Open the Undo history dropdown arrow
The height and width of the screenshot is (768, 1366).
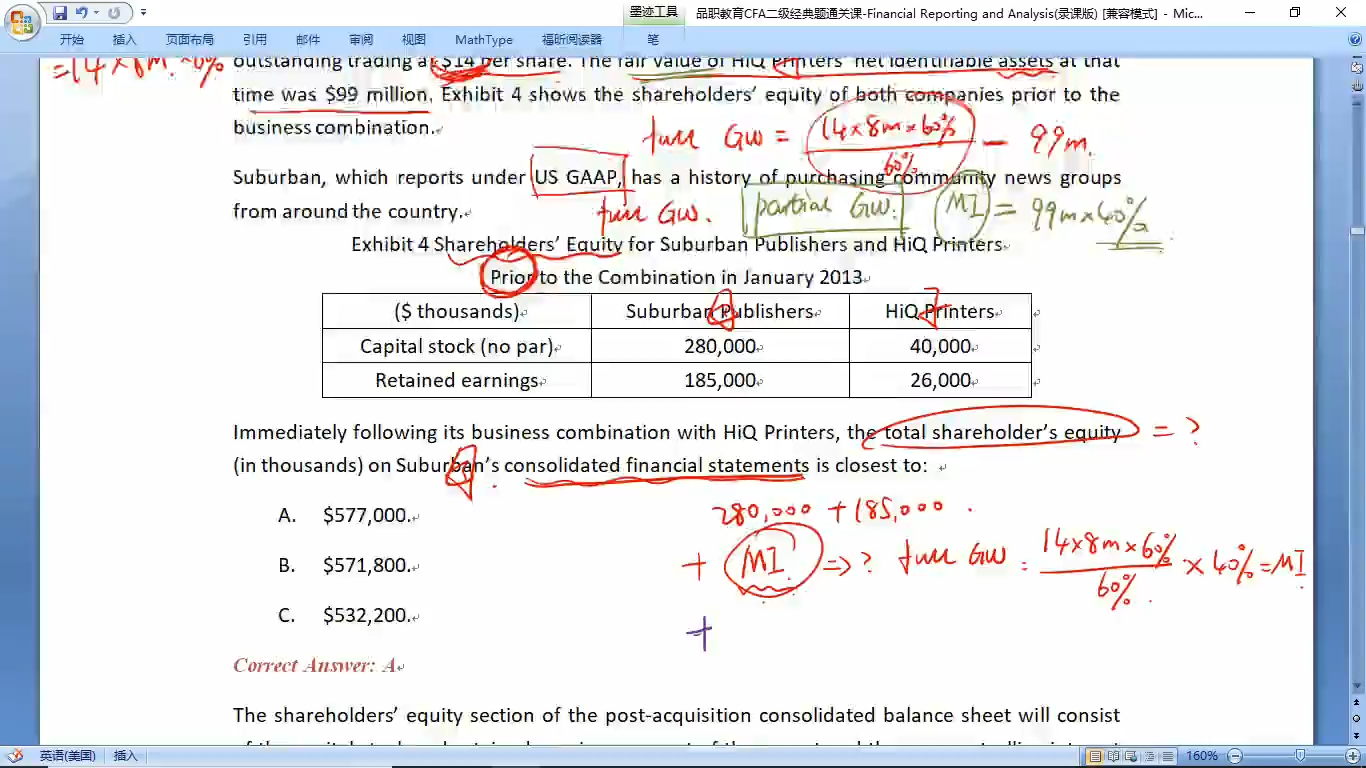[95, 13]
